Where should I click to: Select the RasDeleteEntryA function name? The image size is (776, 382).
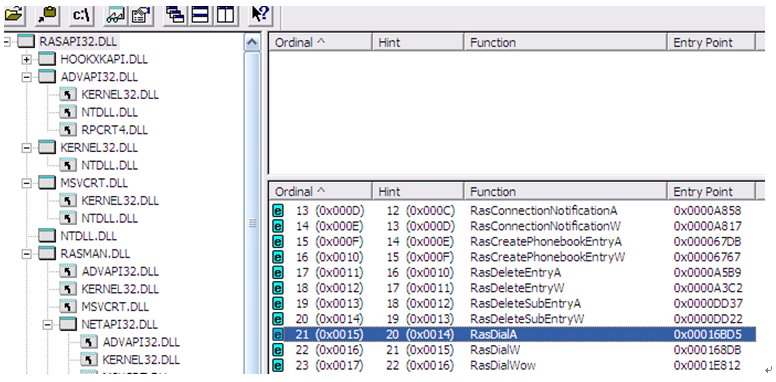[516, 273]
